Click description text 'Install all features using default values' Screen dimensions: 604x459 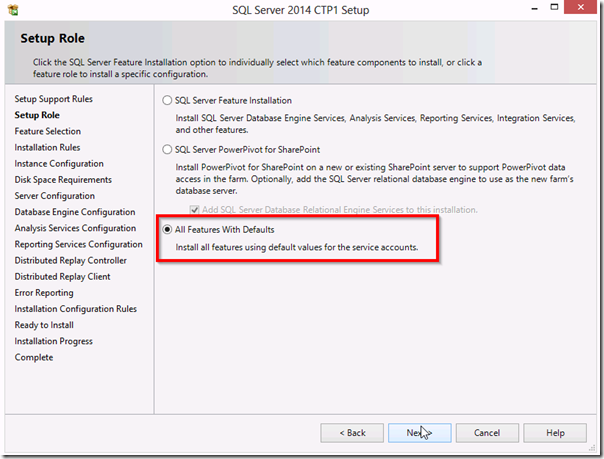click(297, 247)
